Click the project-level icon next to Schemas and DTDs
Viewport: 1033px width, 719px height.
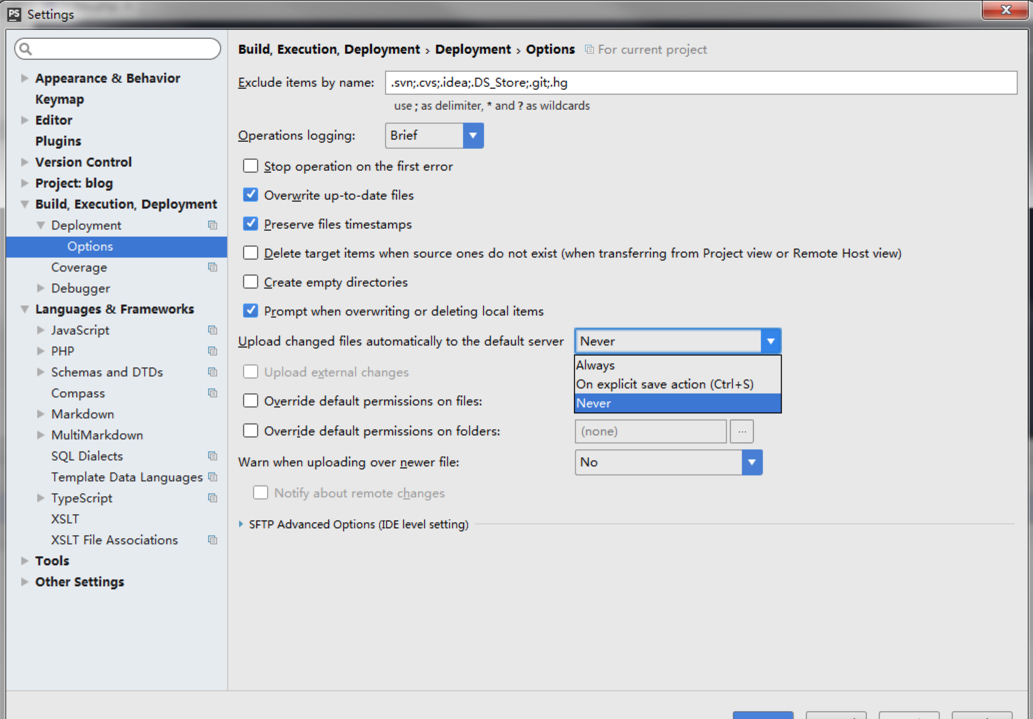(x=213, y=372)
